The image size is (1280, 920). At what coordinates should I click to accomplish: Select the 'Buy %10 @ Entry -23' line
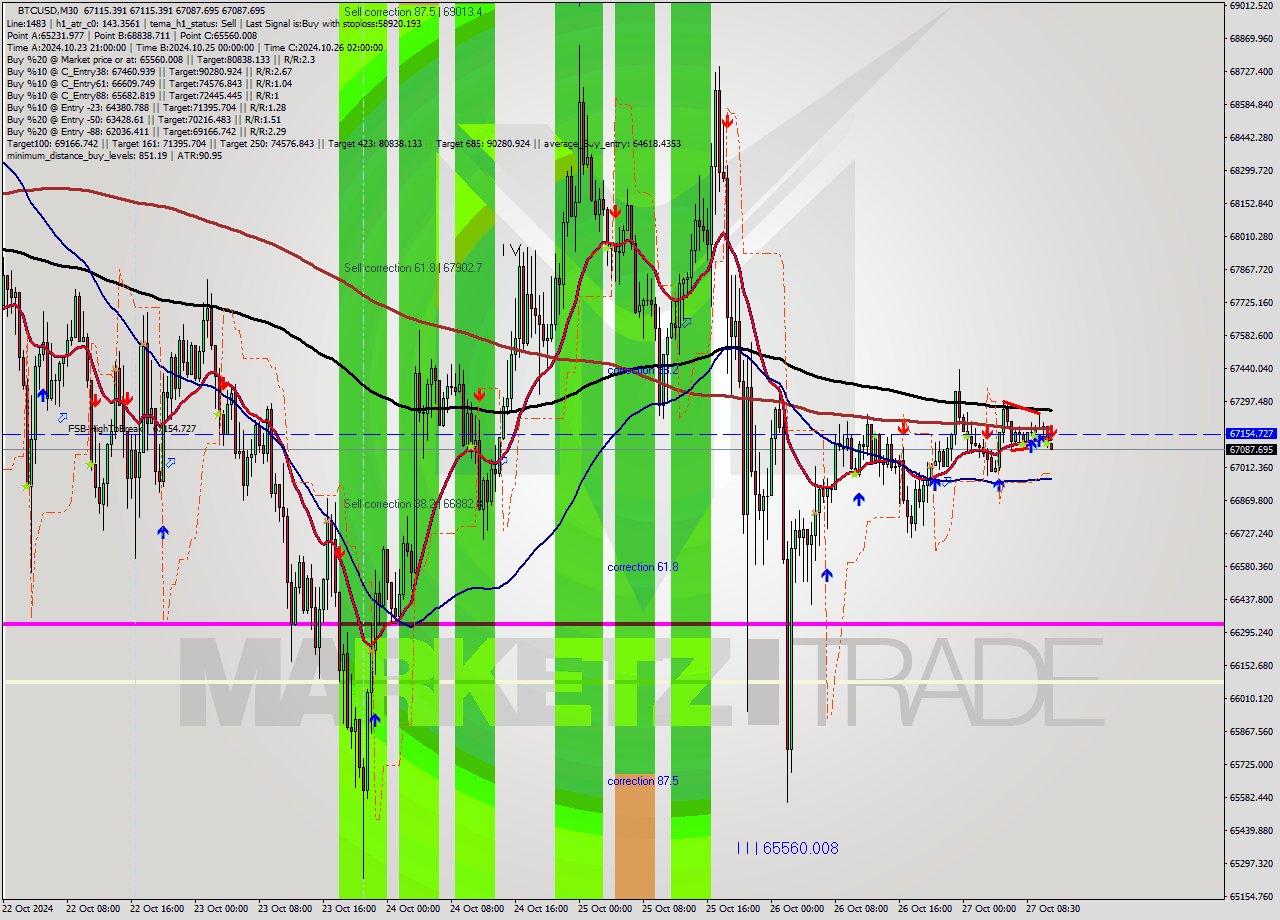point(146,107)
